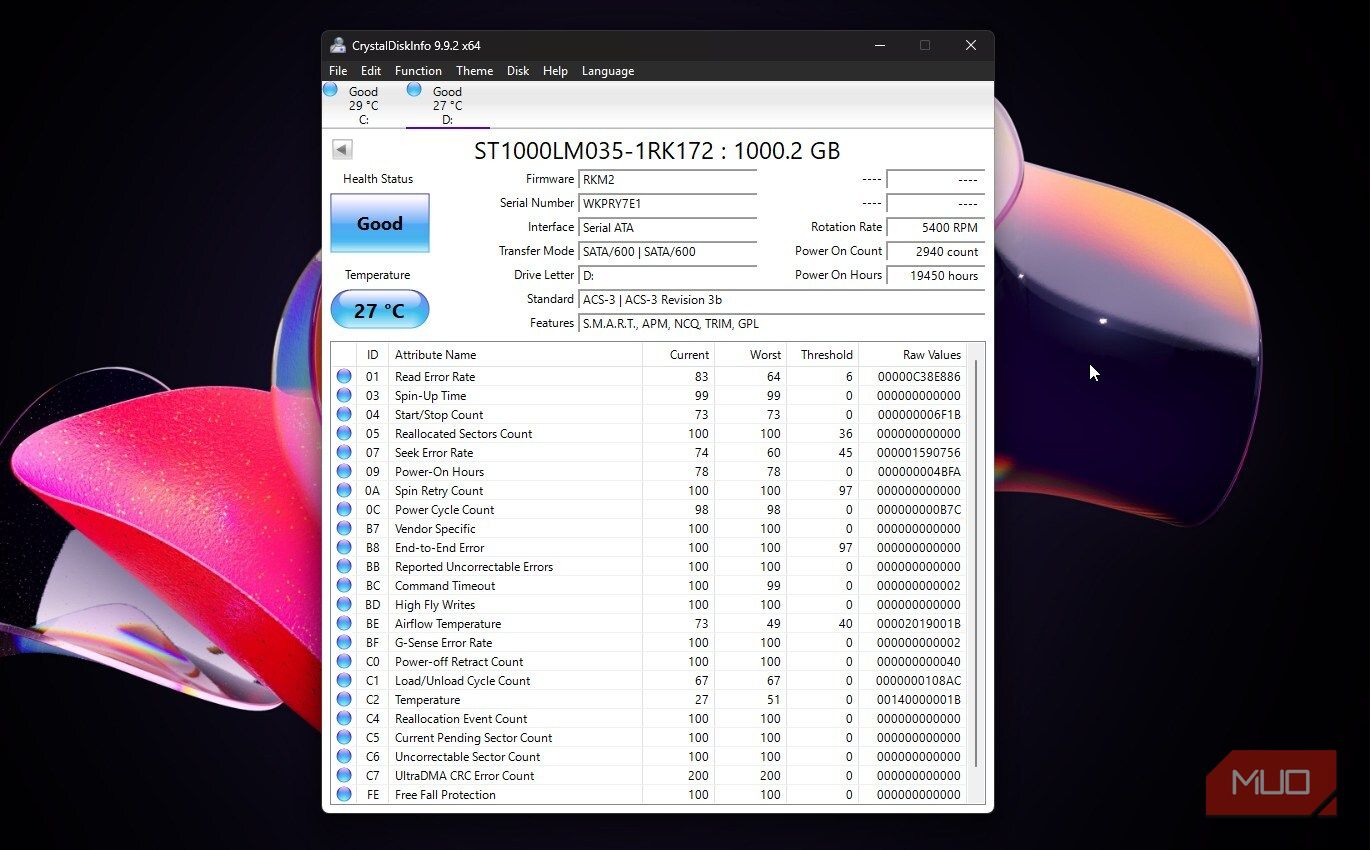Click the previous disk arrow icon

point(342,150)
